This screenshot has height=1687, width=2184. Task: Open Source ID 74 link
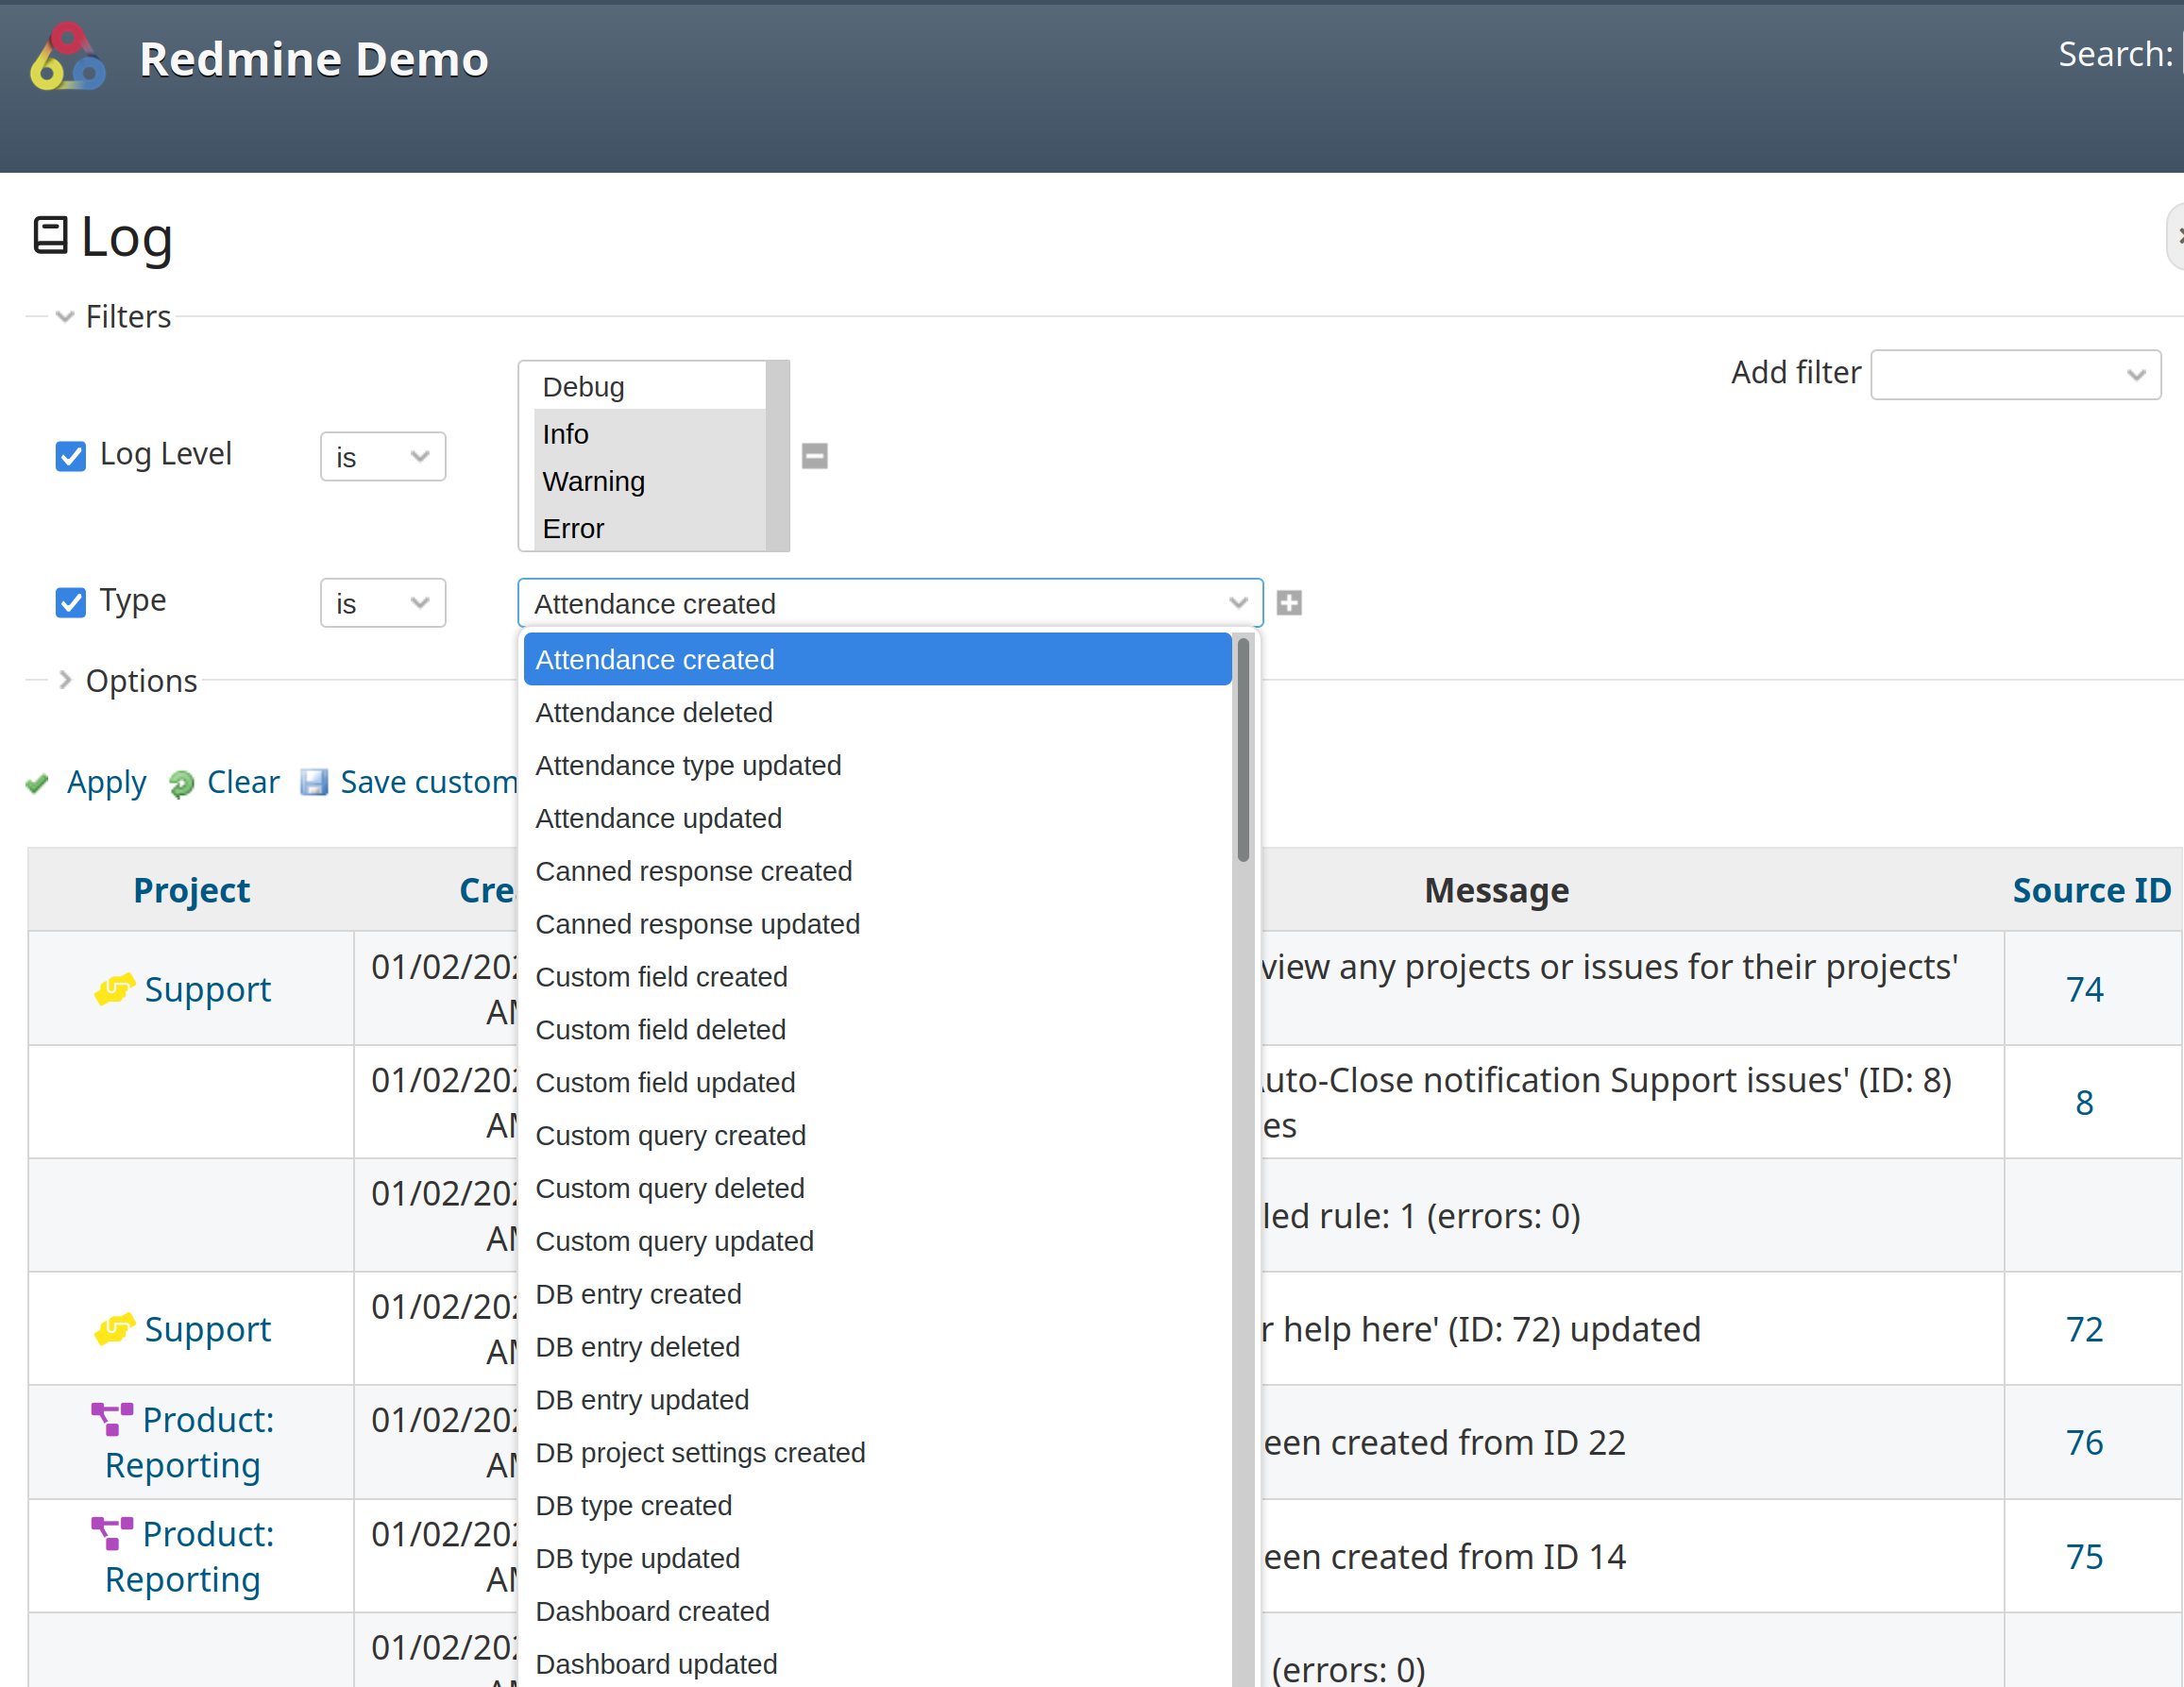tap(2084, 989)
